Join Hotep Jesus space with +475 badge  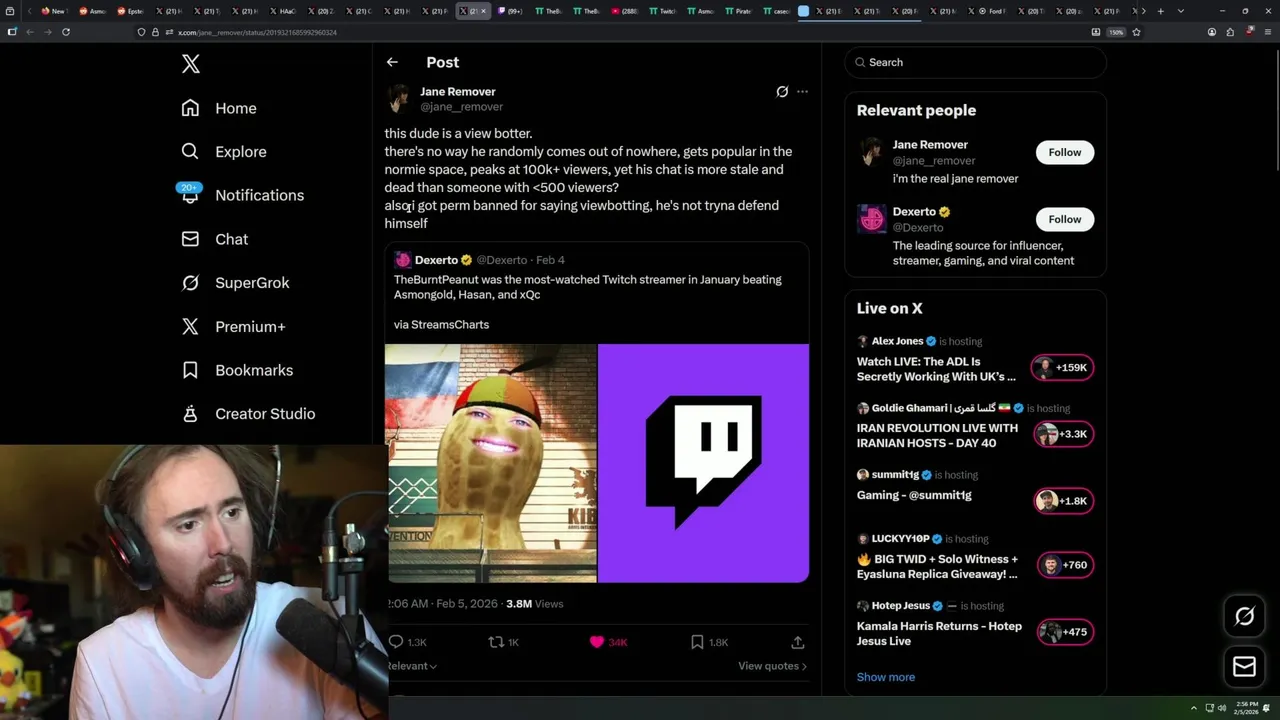point(1065,632)
